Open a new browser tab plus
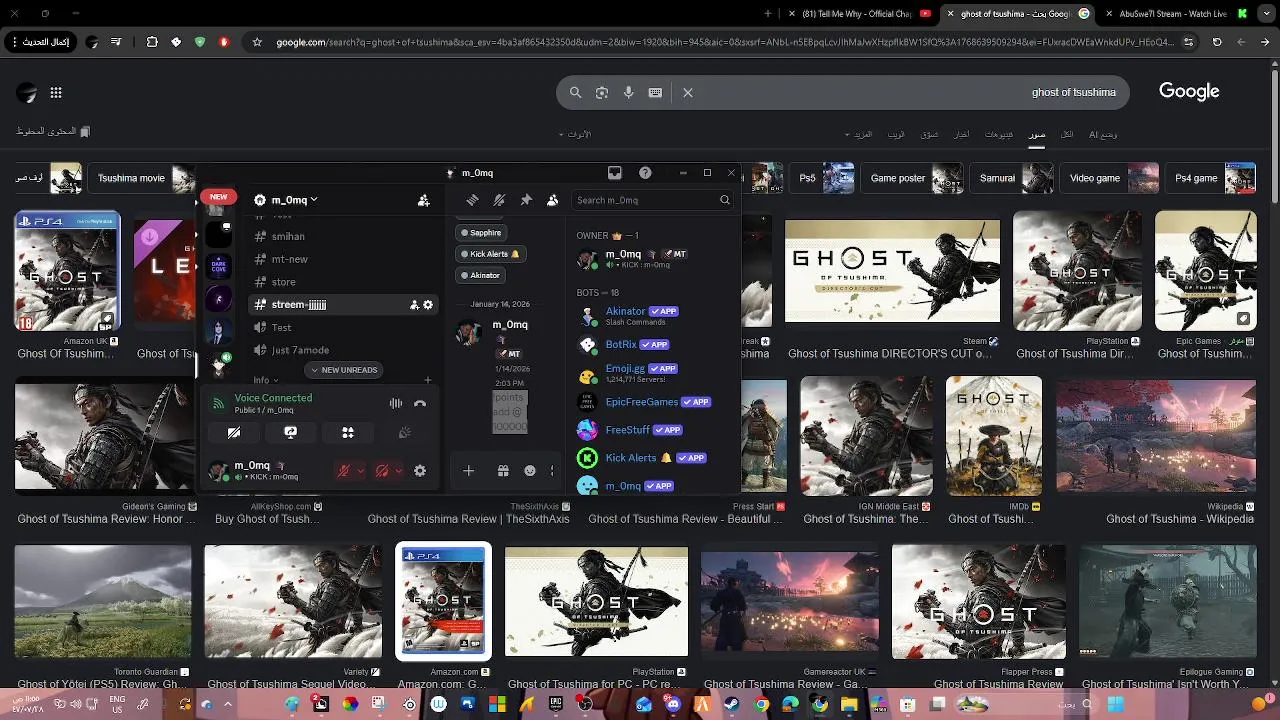 (x=768, y=14)
